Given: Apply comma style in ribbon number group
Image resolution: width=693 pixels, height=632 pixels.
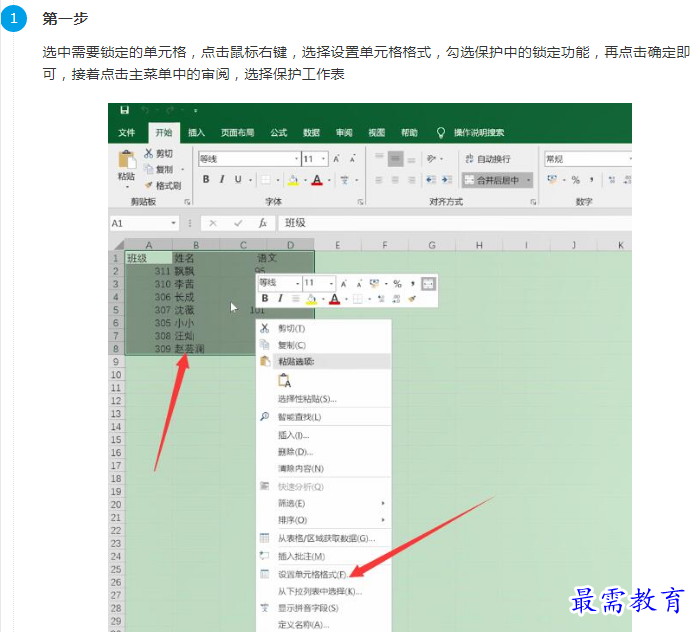Looking at the screenshot, I should click(591, 179).
